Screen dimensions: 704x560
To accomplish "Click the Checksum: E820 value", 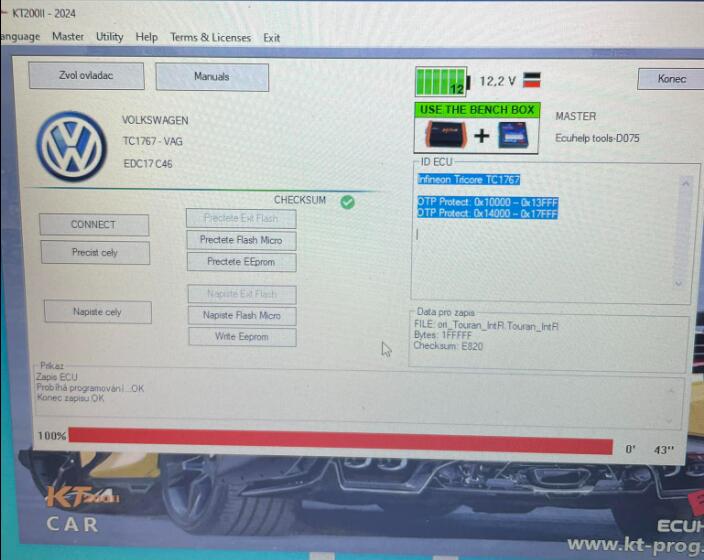I will [x=448, y=346].
